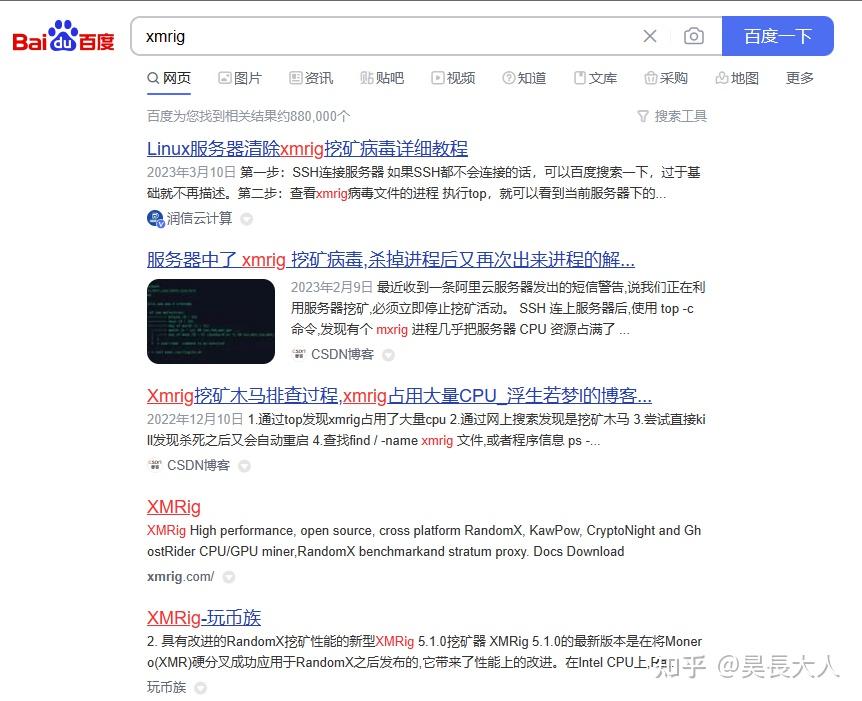Click the question-mark icon beside 知道
862x701 pixels.
pyautogui.click(x=507, y=77)
